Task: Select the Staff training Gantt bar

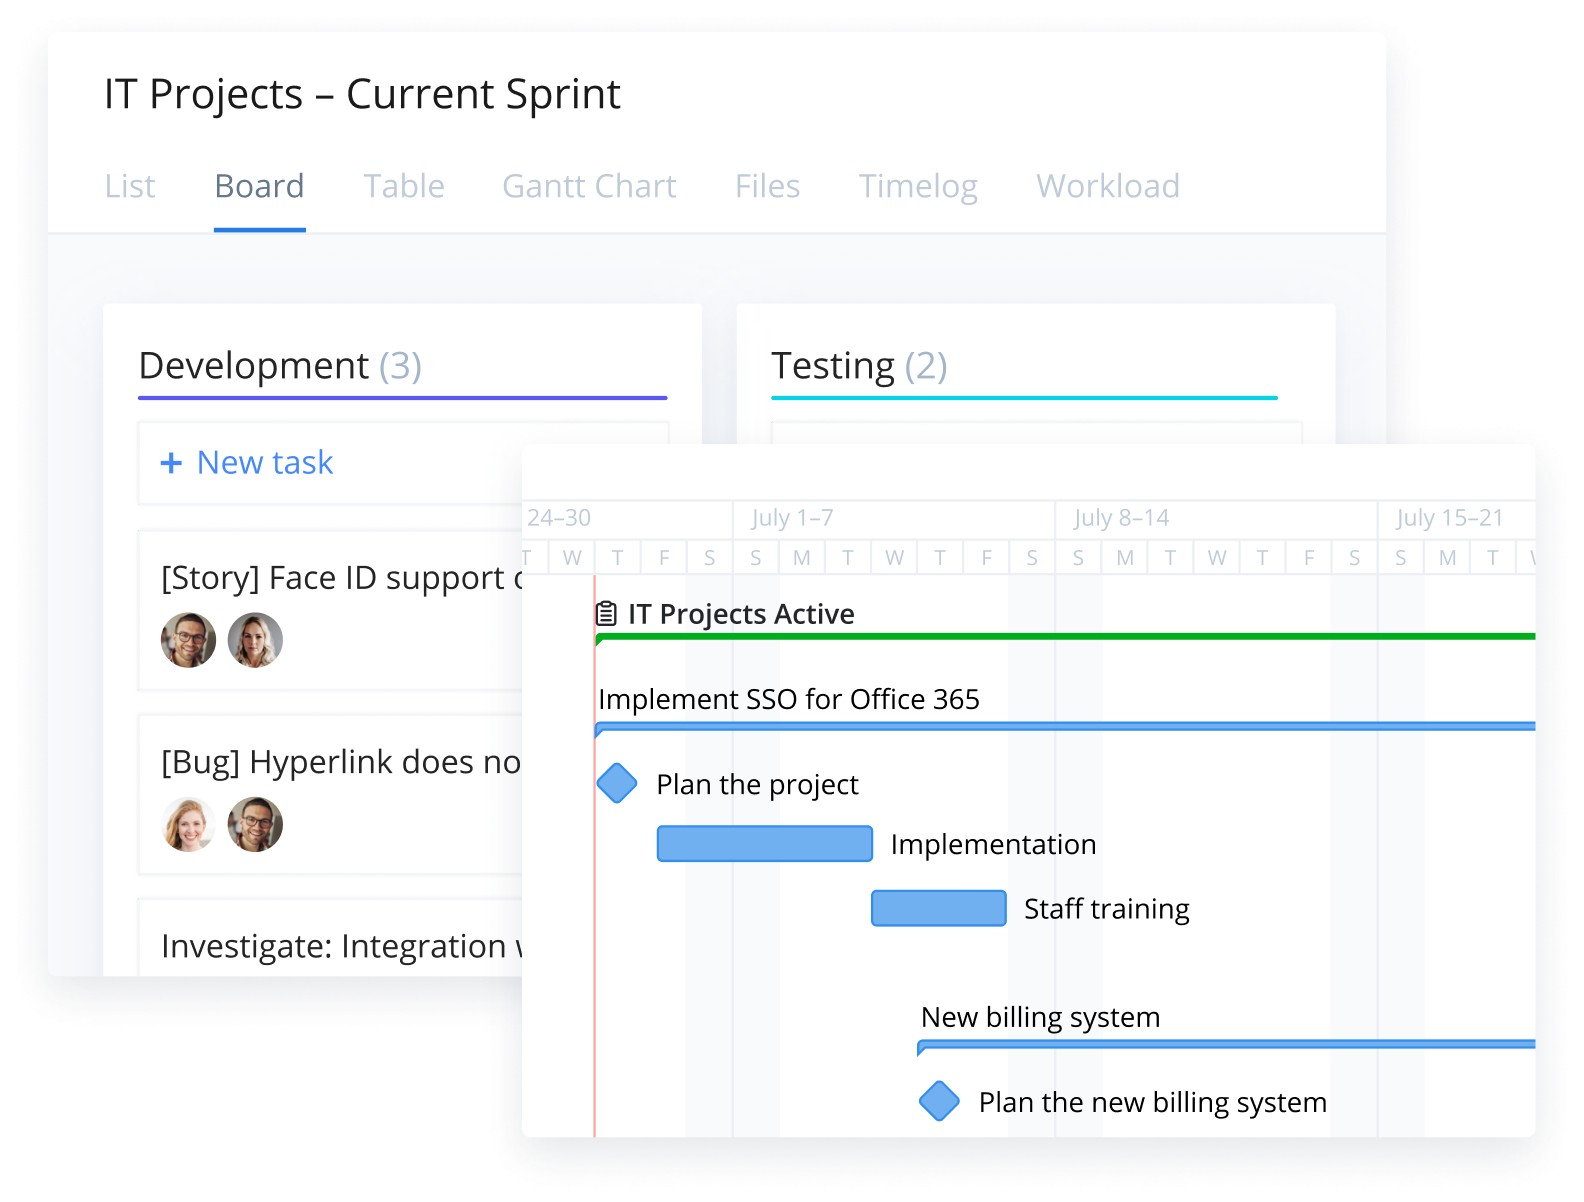Action: point(939,908)
